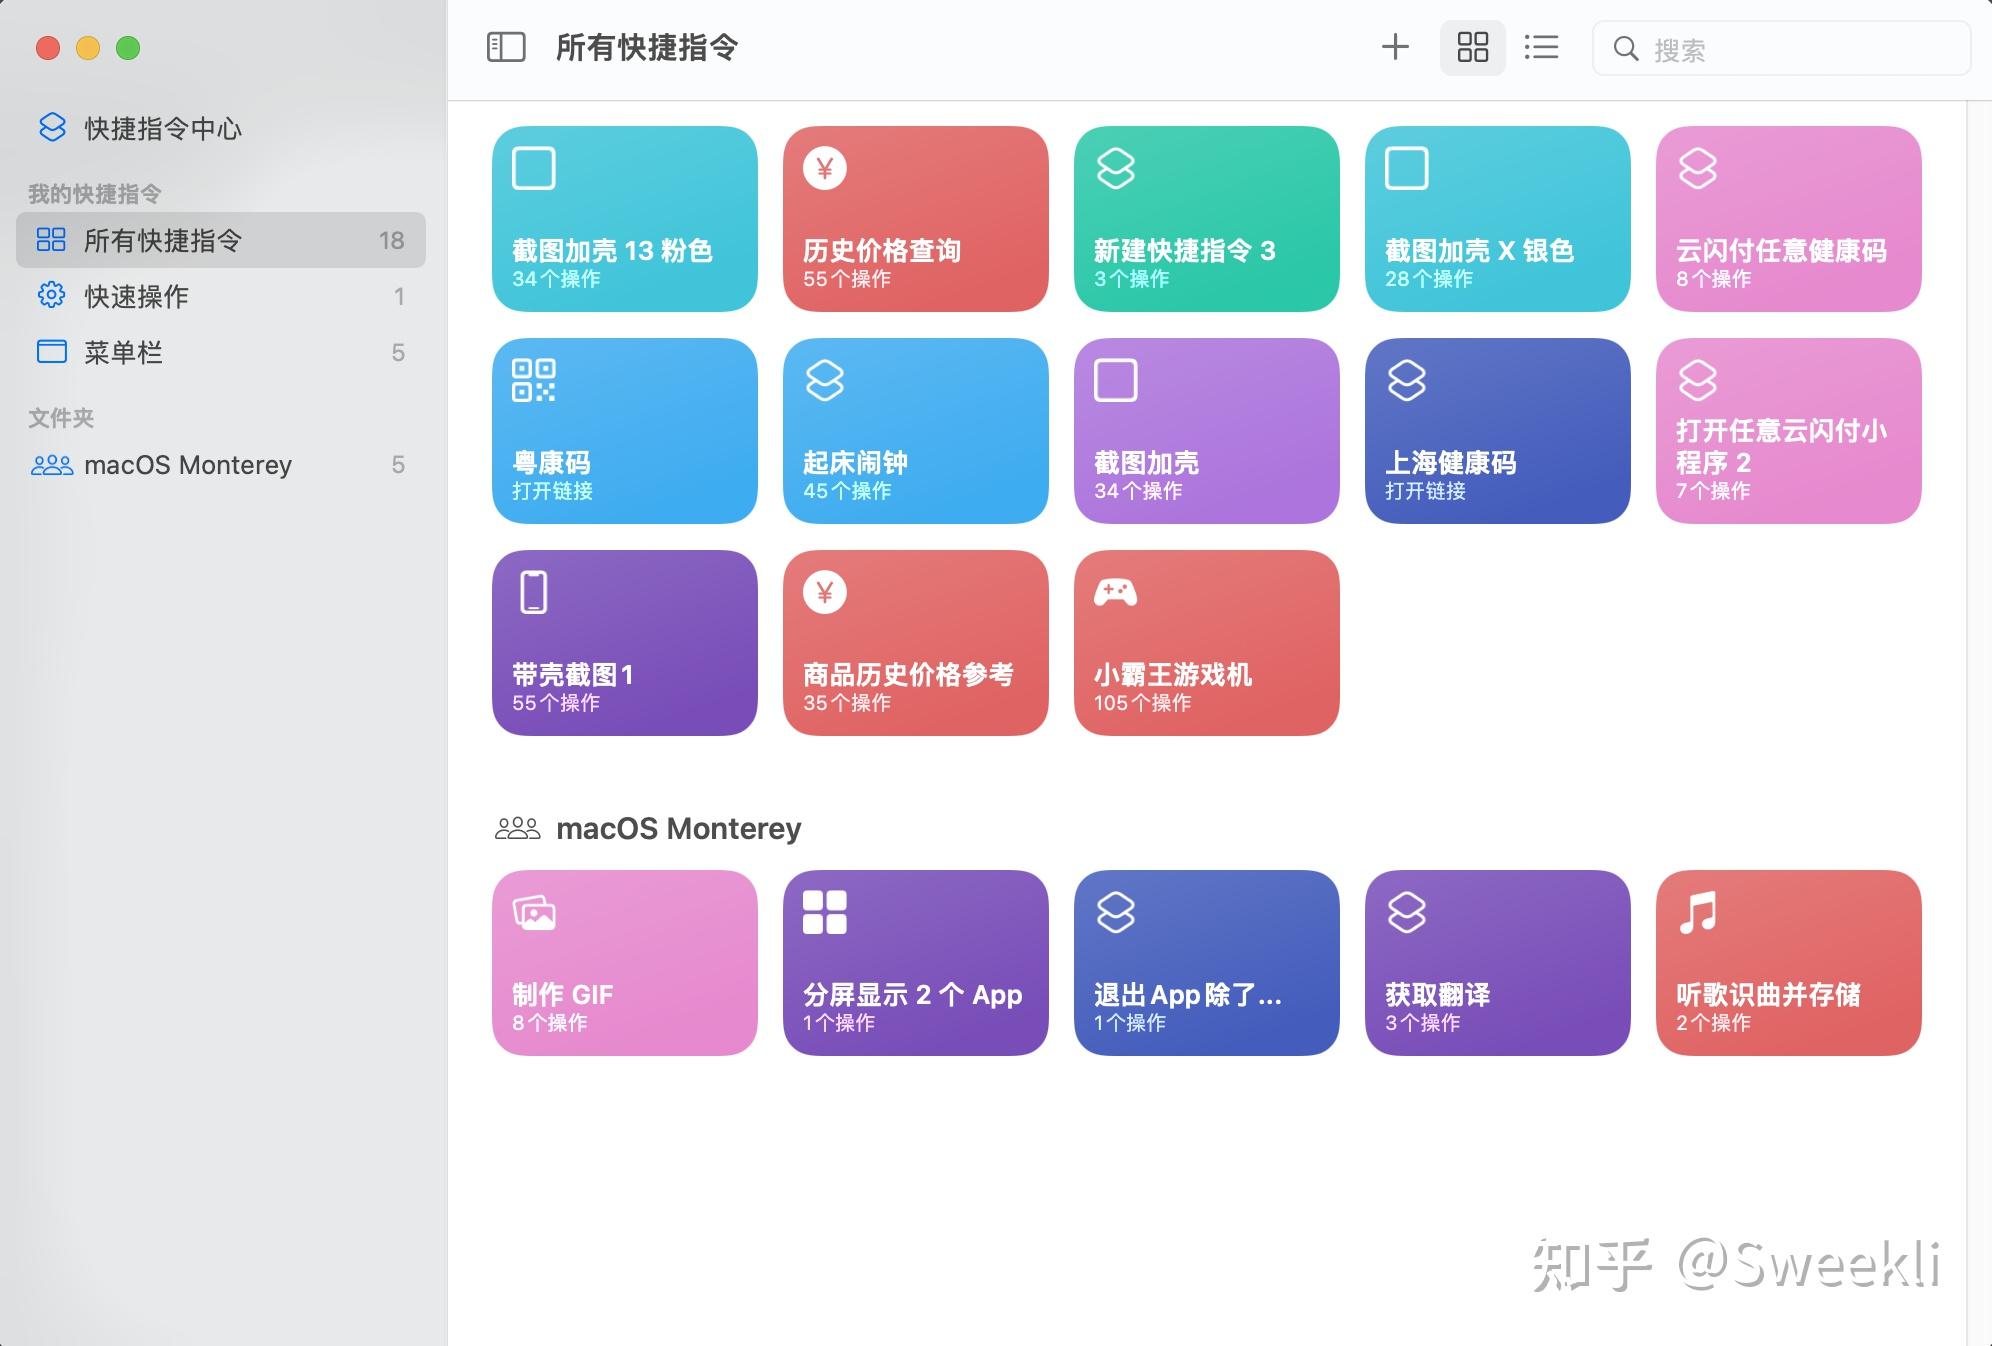The width and height of the screenshot is (1992, 1346).
Task: Expand the macOS Monterey folder in sidebar
Action: [x=188, y=465]
